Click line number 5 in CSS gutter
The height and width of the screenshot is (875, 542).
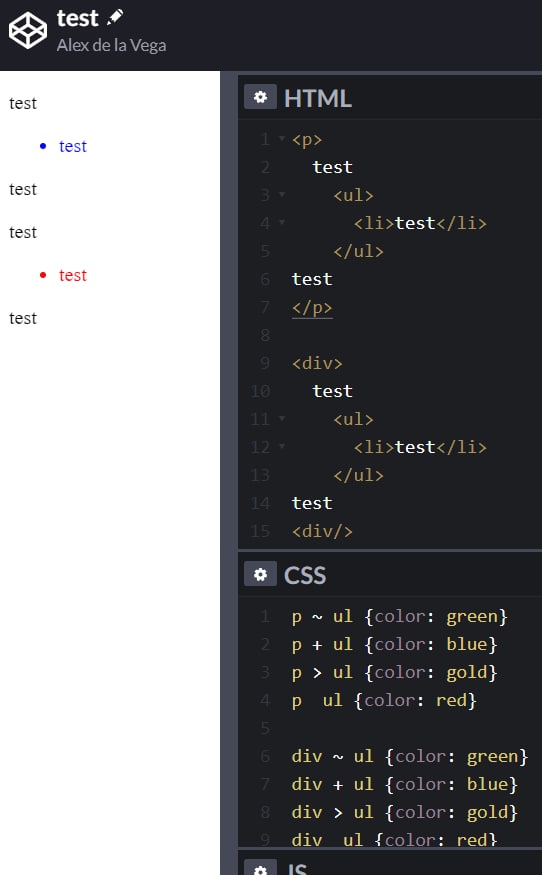265,729
